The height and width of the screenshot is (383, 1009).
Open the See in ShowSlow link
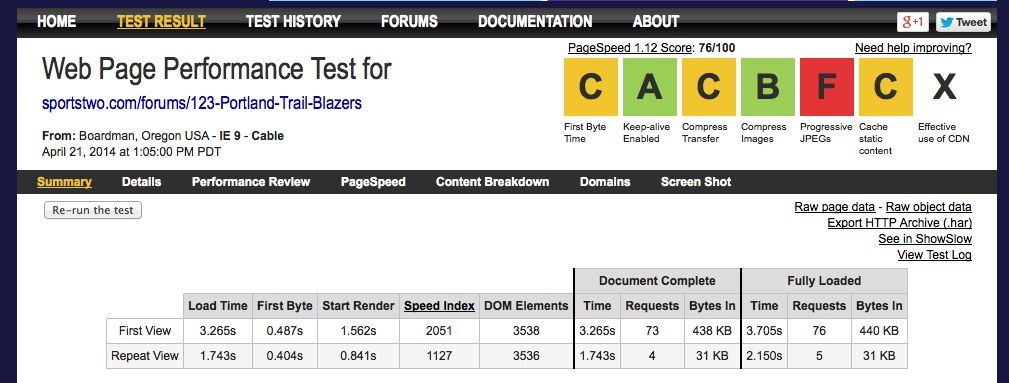tap(925, 239)
